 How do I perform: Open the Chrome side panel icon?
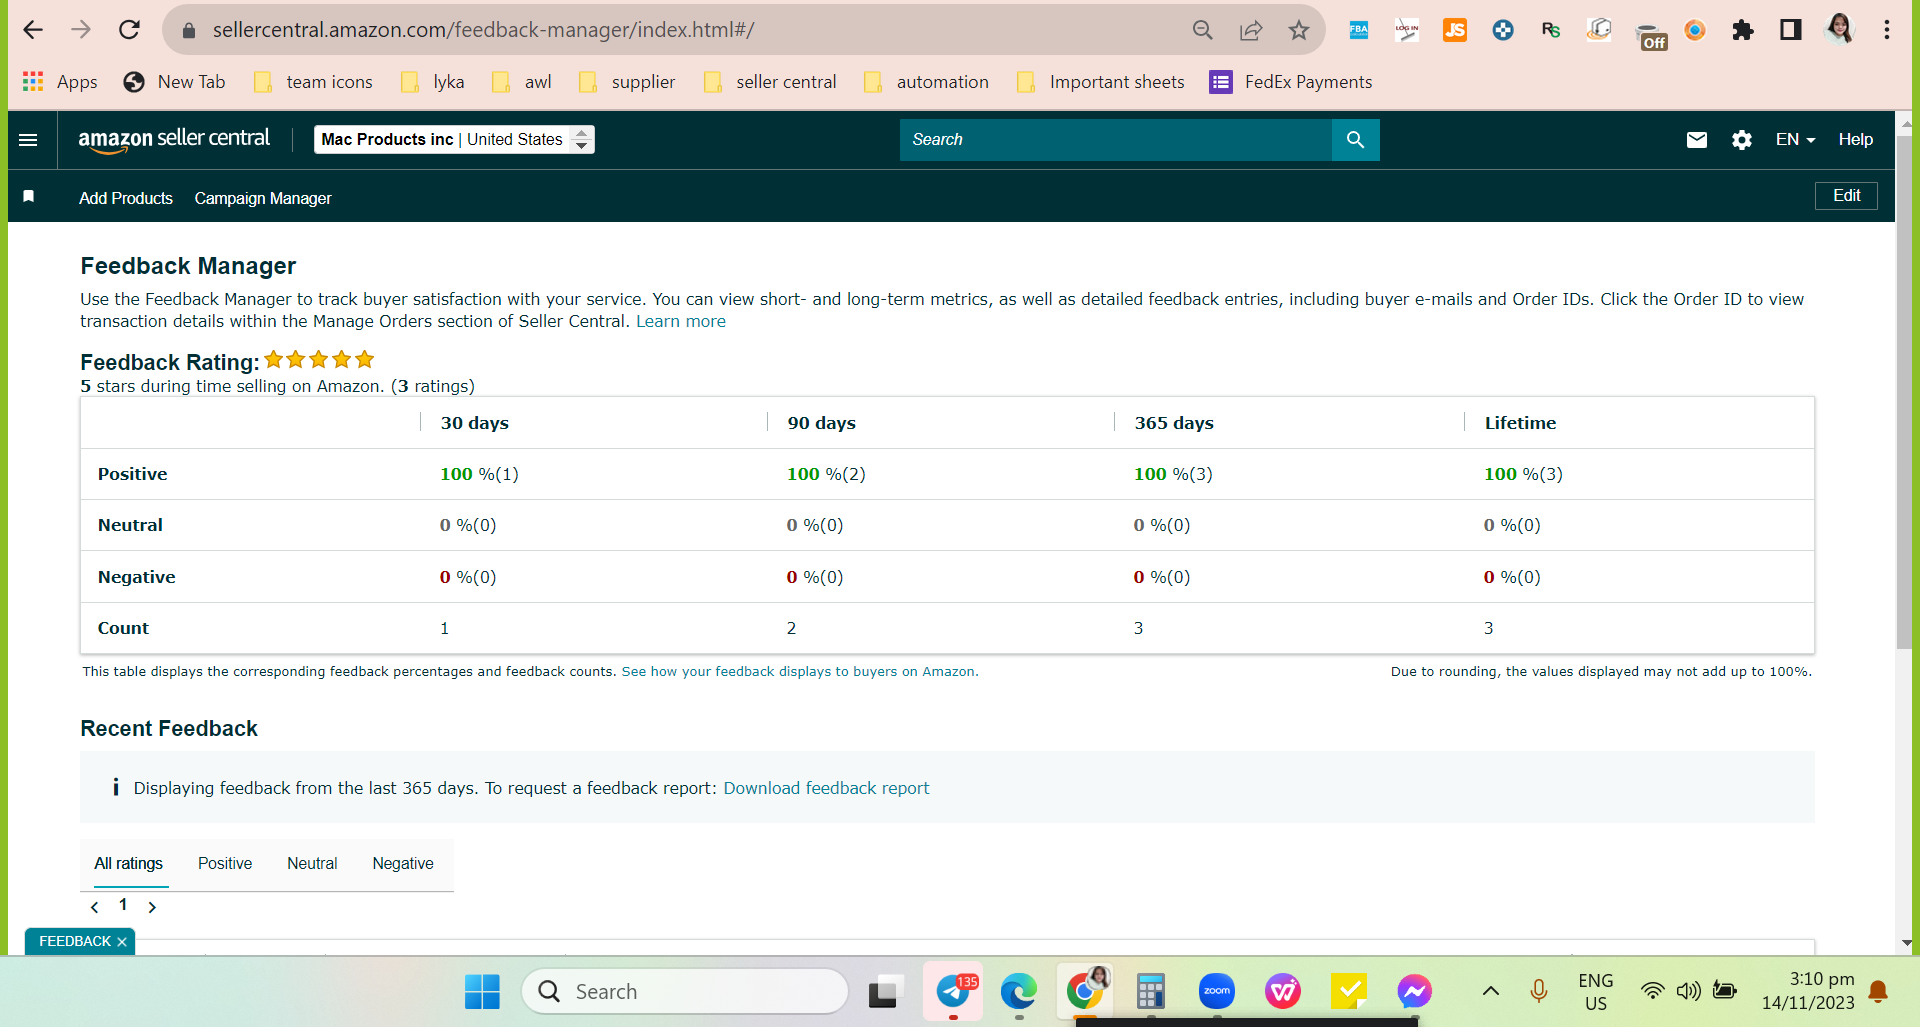tap(1791, 30)
